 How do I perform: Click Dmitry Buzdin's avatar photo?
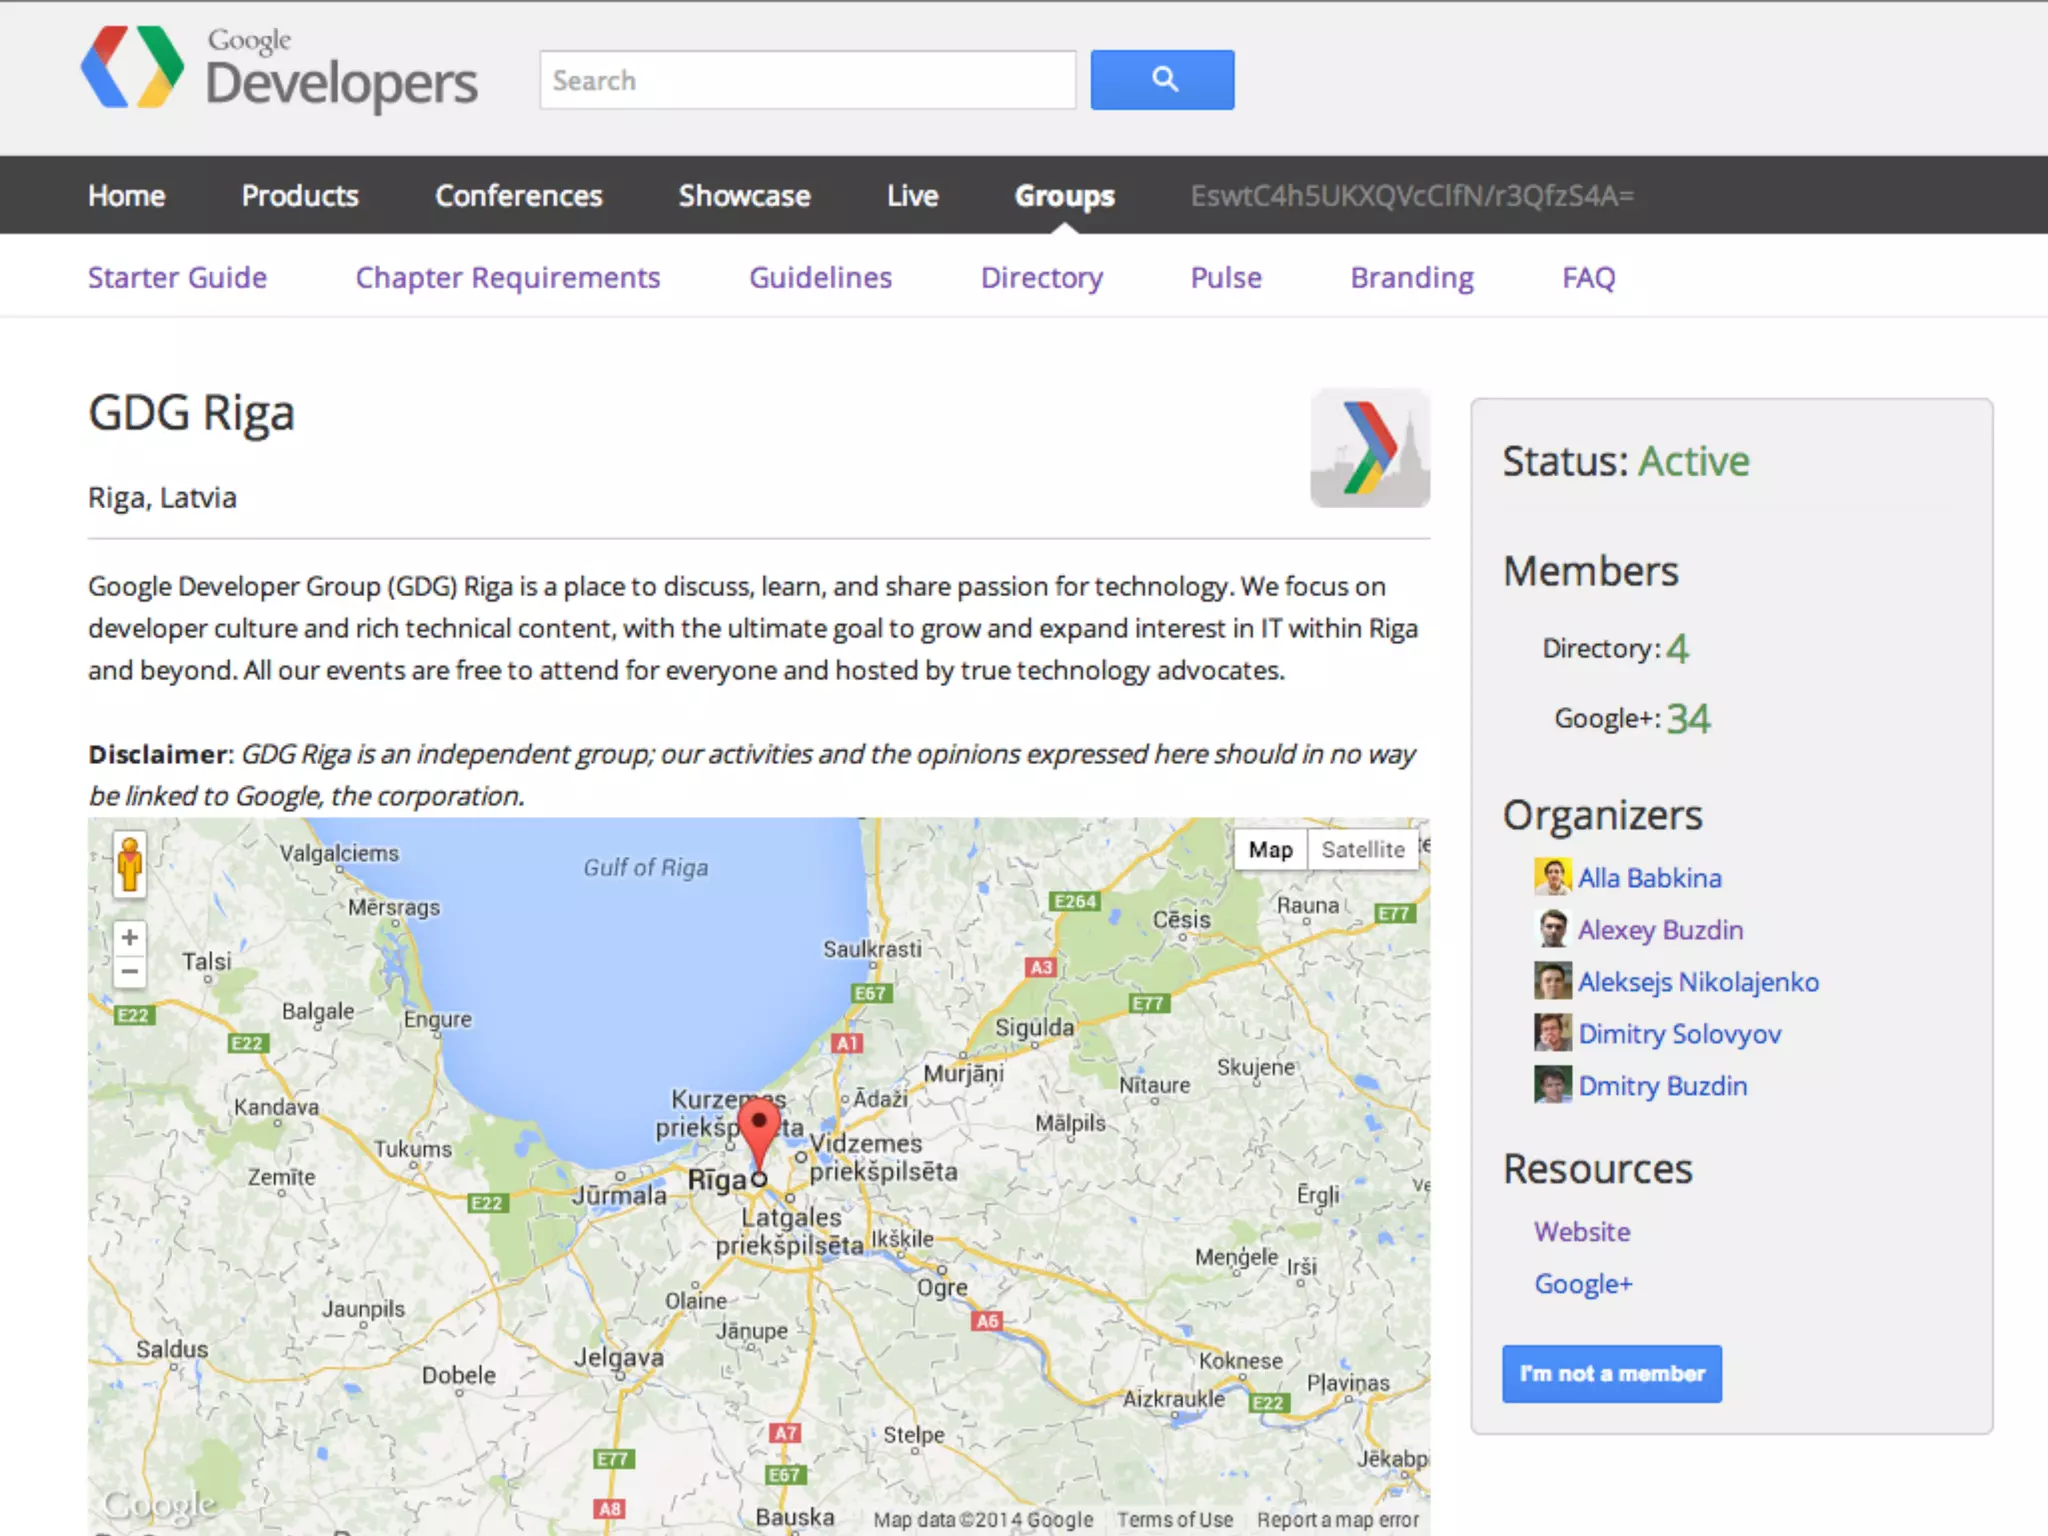coord(1552,1085)
